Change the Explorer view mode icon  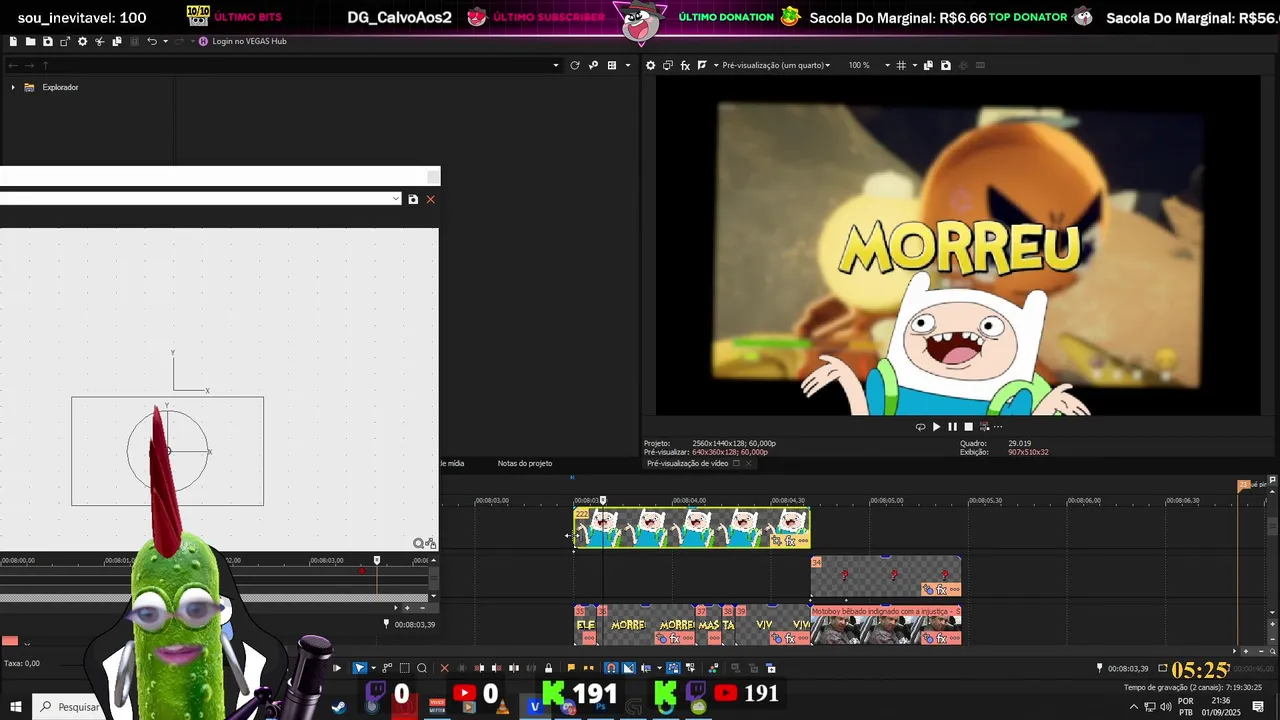coord(612,65)
